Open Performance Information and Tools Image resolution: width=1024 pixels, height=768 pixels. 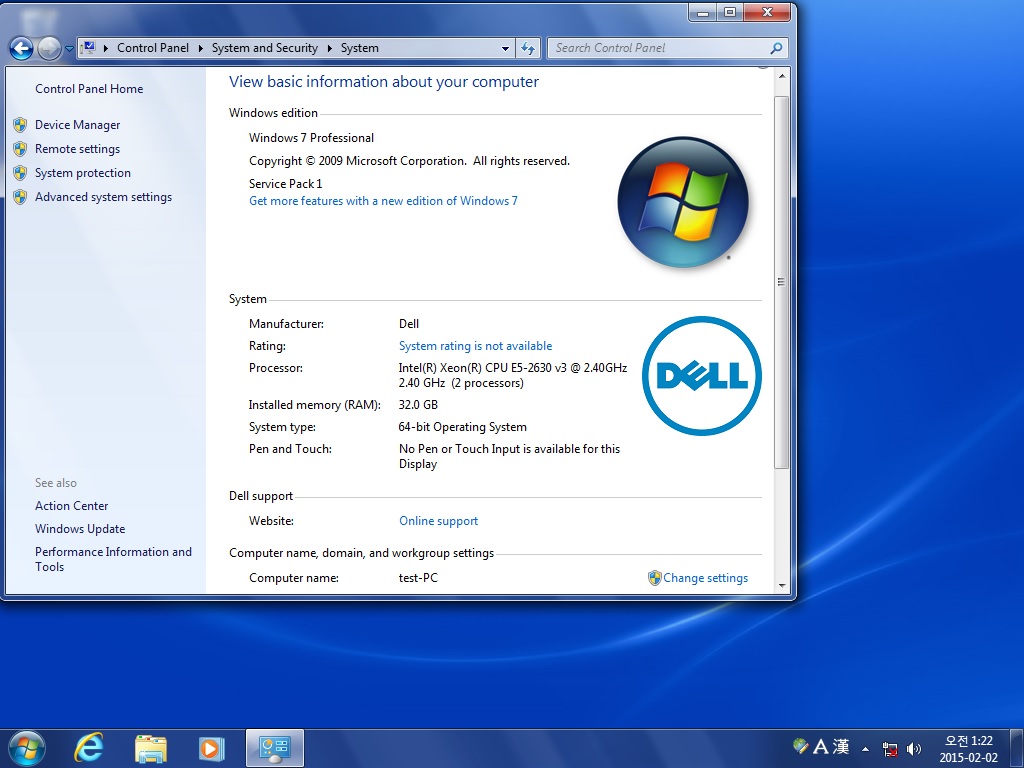[x=113, y=559]
